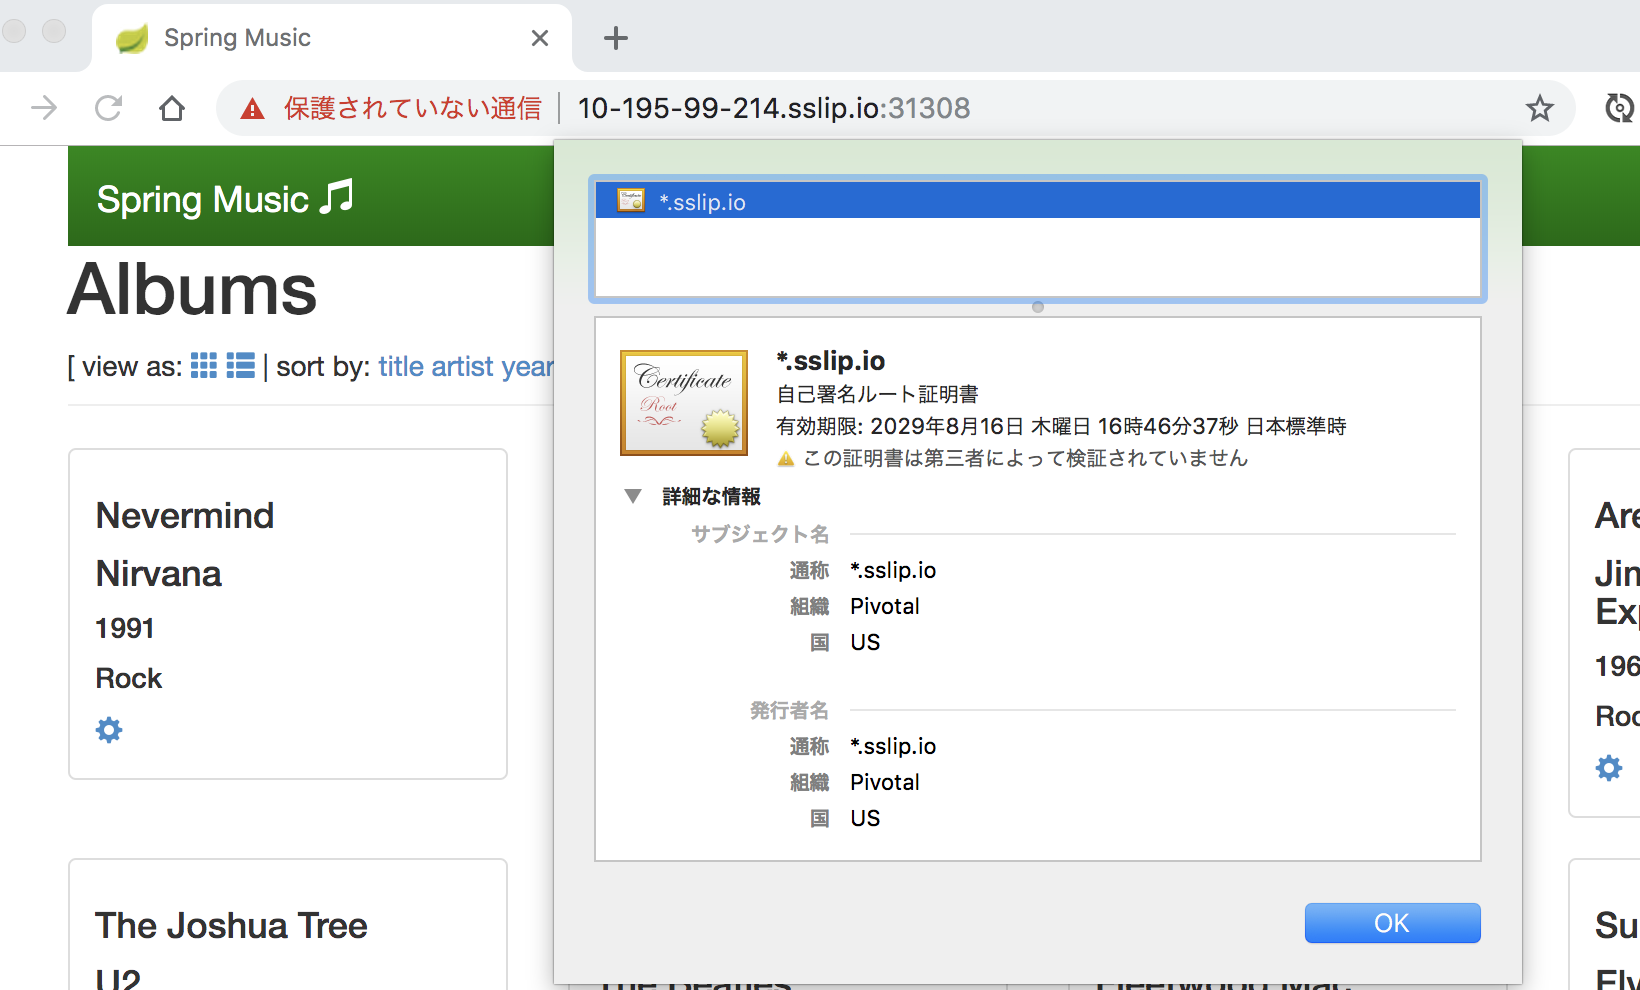Screen dimensions: 1640x990
Task: Click the red not-secure warning triangle
Action: (253, 108)
